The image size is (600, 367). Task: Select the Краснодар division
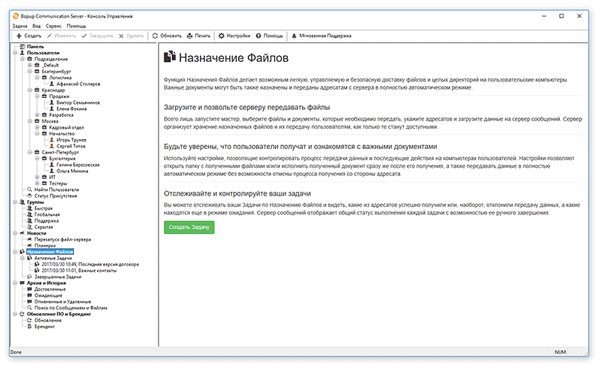point(53,90)
